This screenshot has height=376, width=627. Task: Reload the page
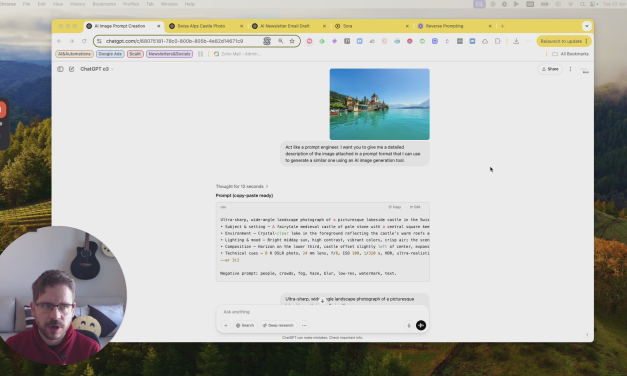[x=84, y=41]
